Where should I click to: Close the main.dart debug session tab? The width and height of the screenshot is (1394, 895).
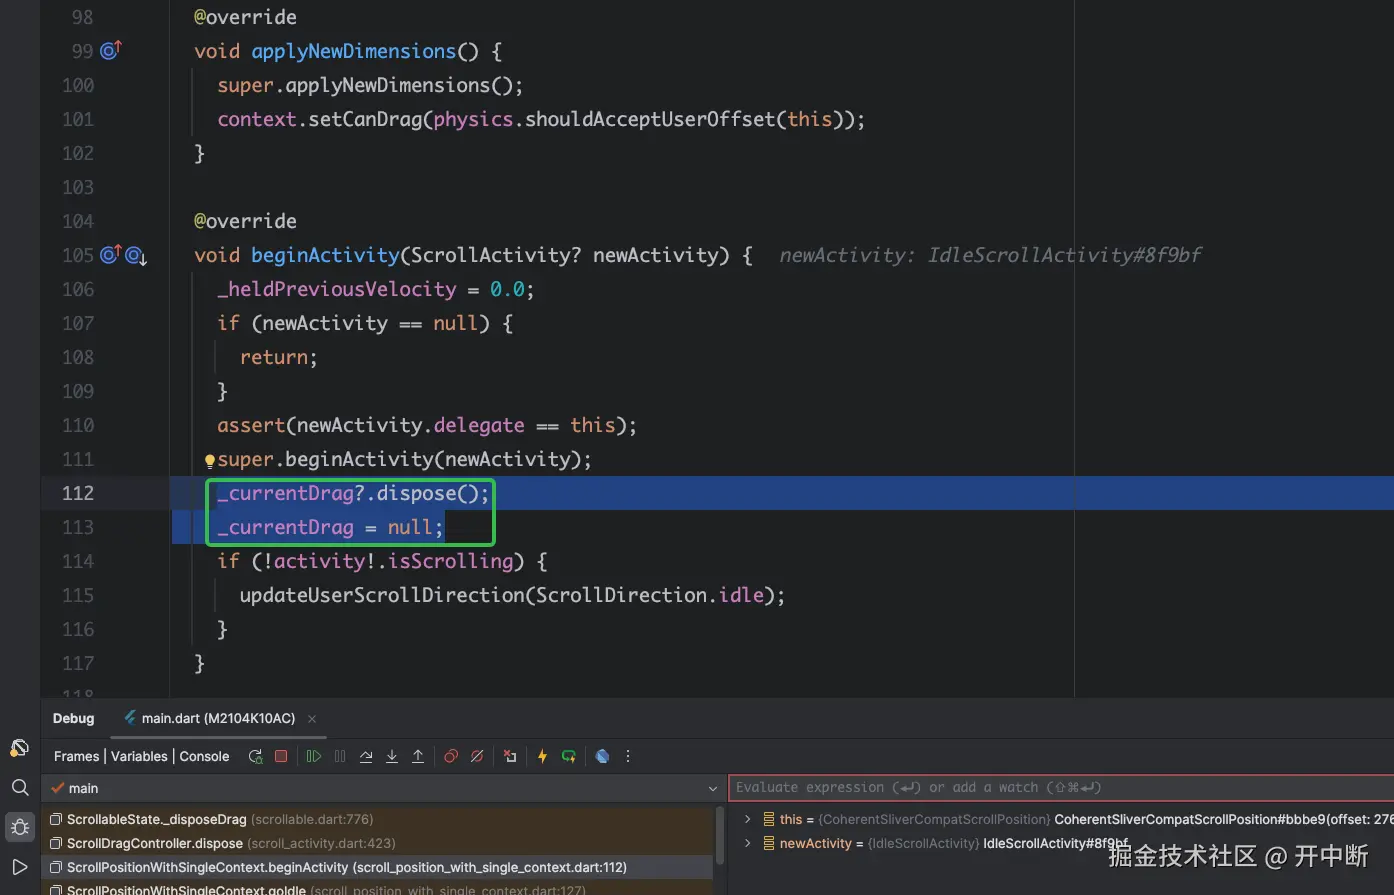pos(312,719)
